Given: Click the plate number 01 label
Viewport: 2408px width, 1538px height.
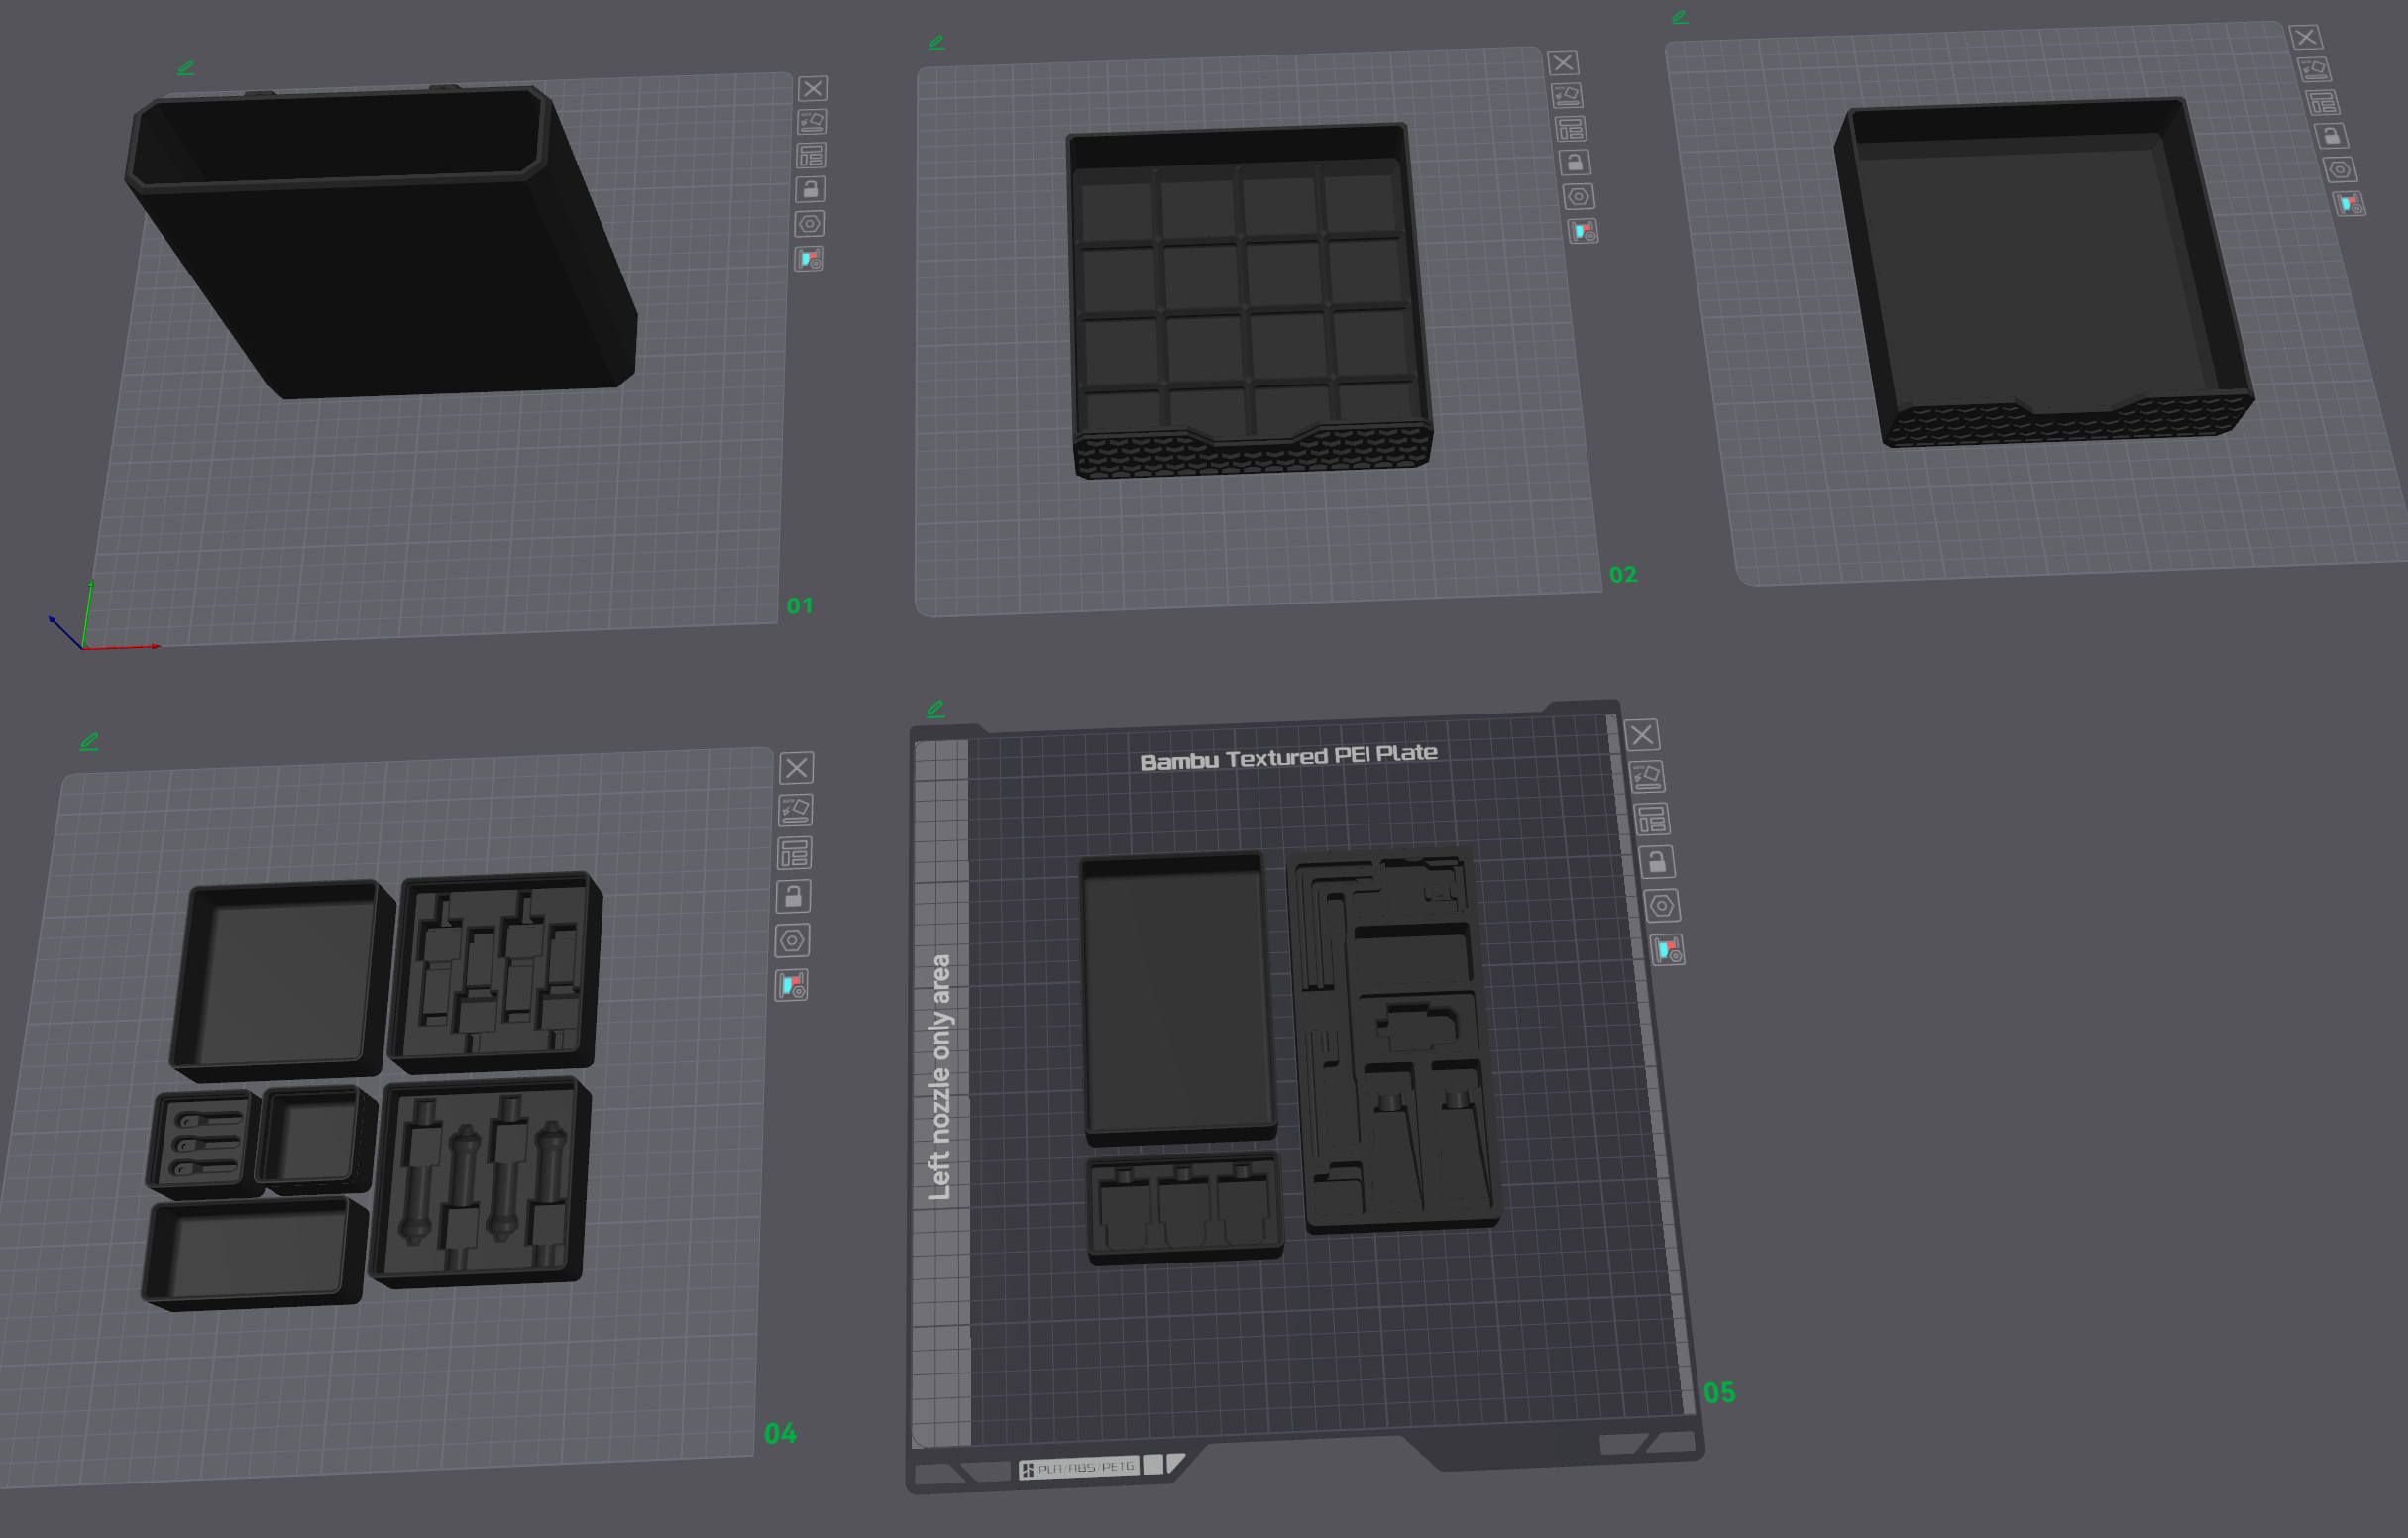Looking at the screenshot, I should (x=800, y=606).
